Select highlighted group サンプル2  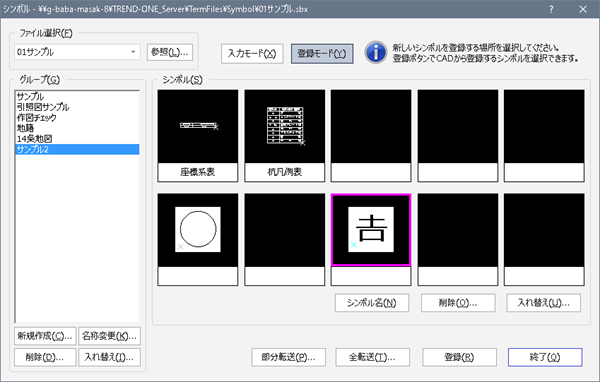click(77, 149)
